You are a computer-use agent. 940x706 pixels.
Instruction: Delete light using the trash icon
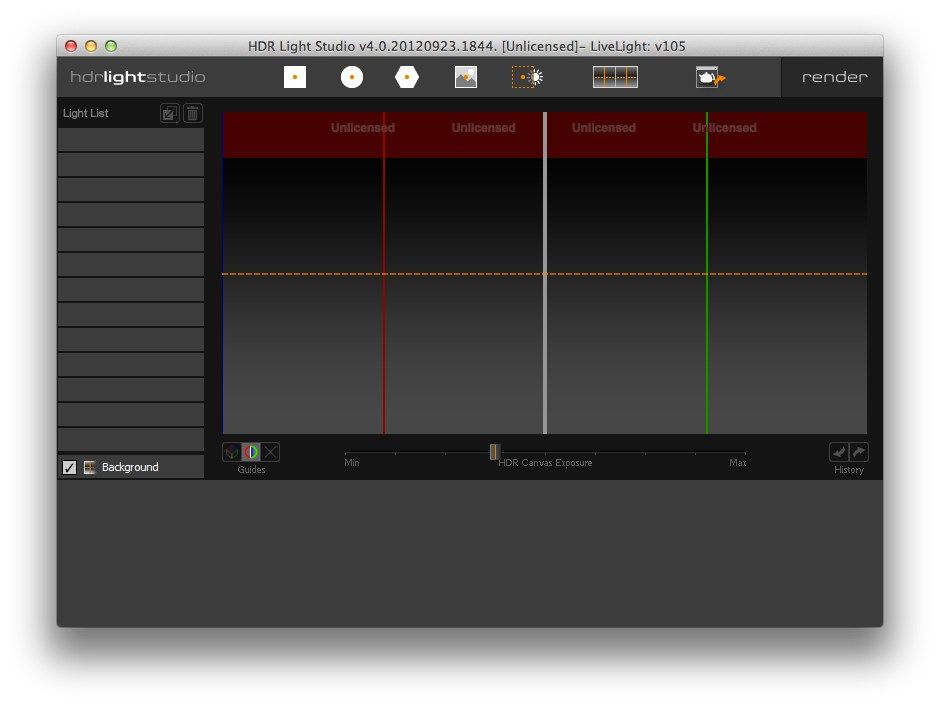pyautogui.click(x=192, y=113)
